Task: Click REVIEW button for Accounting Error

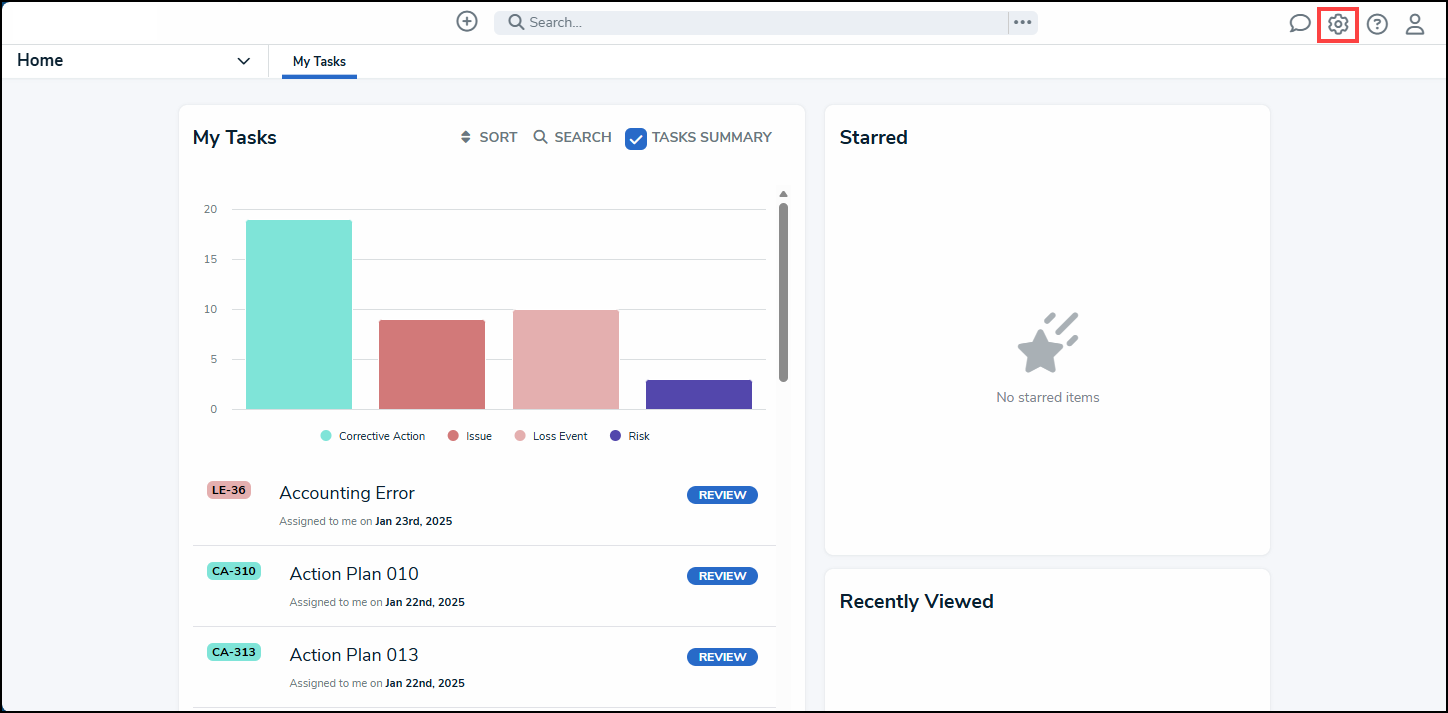Action: tap(722, 495)
